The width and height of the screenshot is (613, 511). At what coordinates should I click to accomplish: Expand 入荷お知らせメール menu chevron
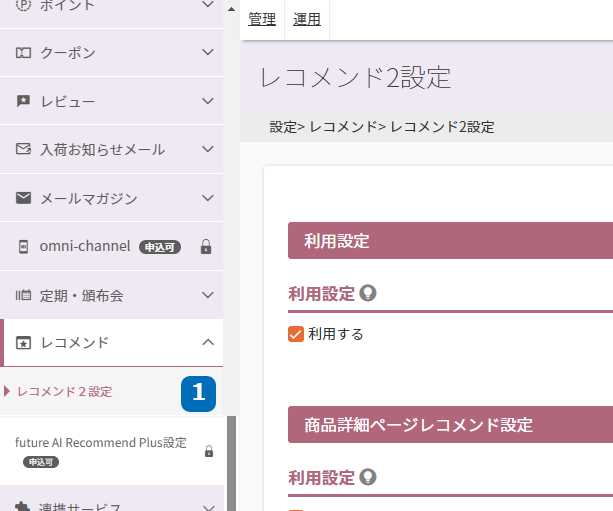coord(208,149)
